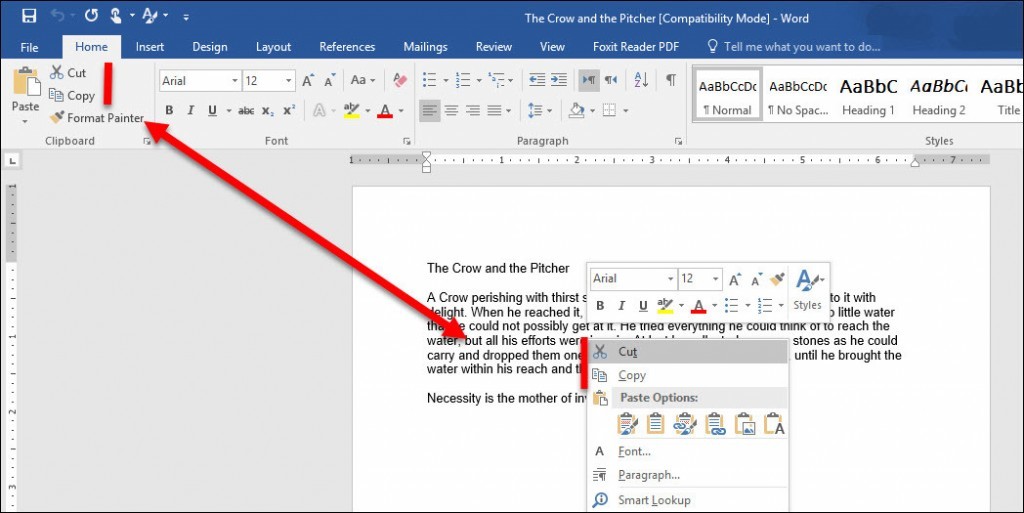Click the Tell me what you want box

tap(794, 47)
